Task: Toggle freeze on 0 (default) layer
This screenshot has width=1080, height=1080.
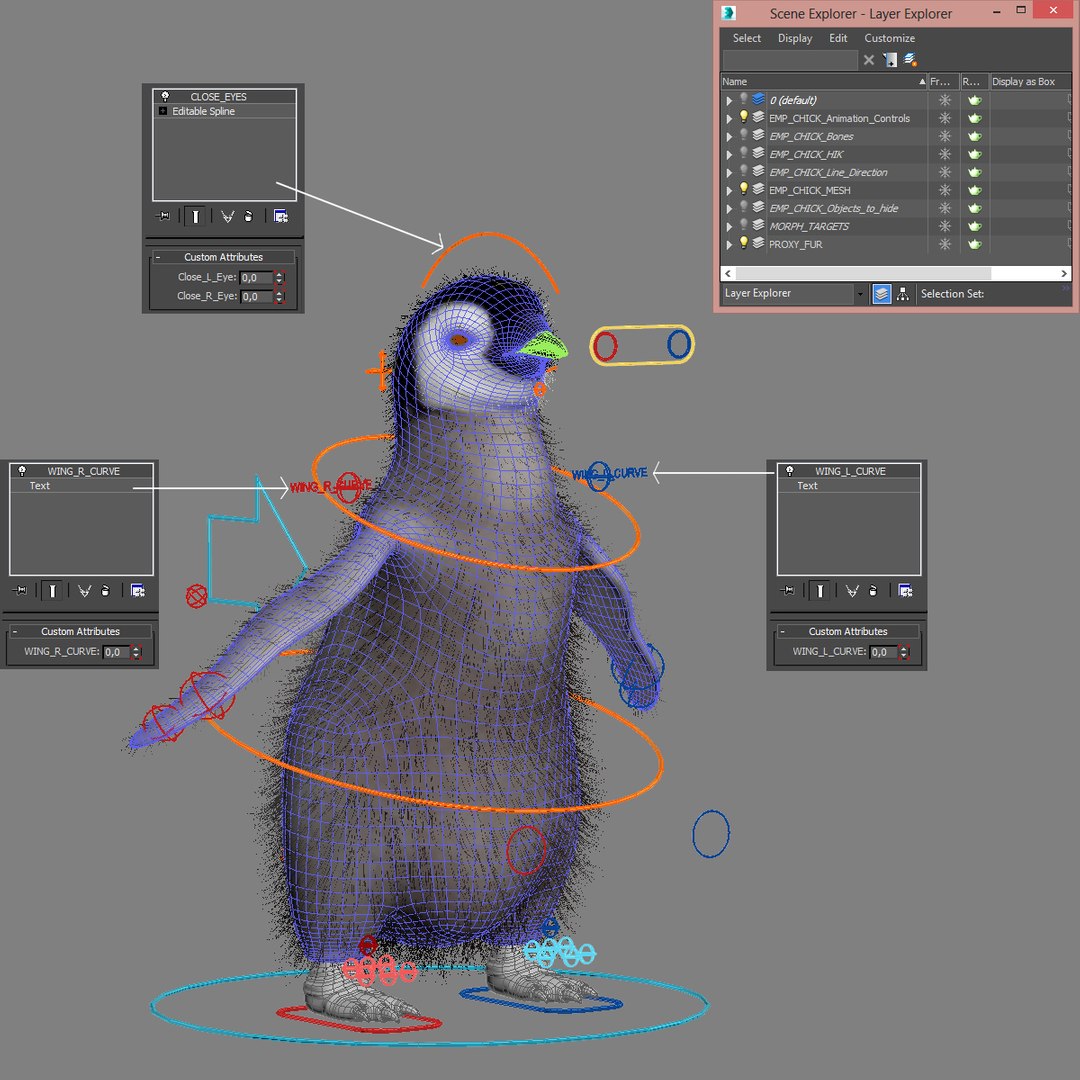Action: [944, 101]
